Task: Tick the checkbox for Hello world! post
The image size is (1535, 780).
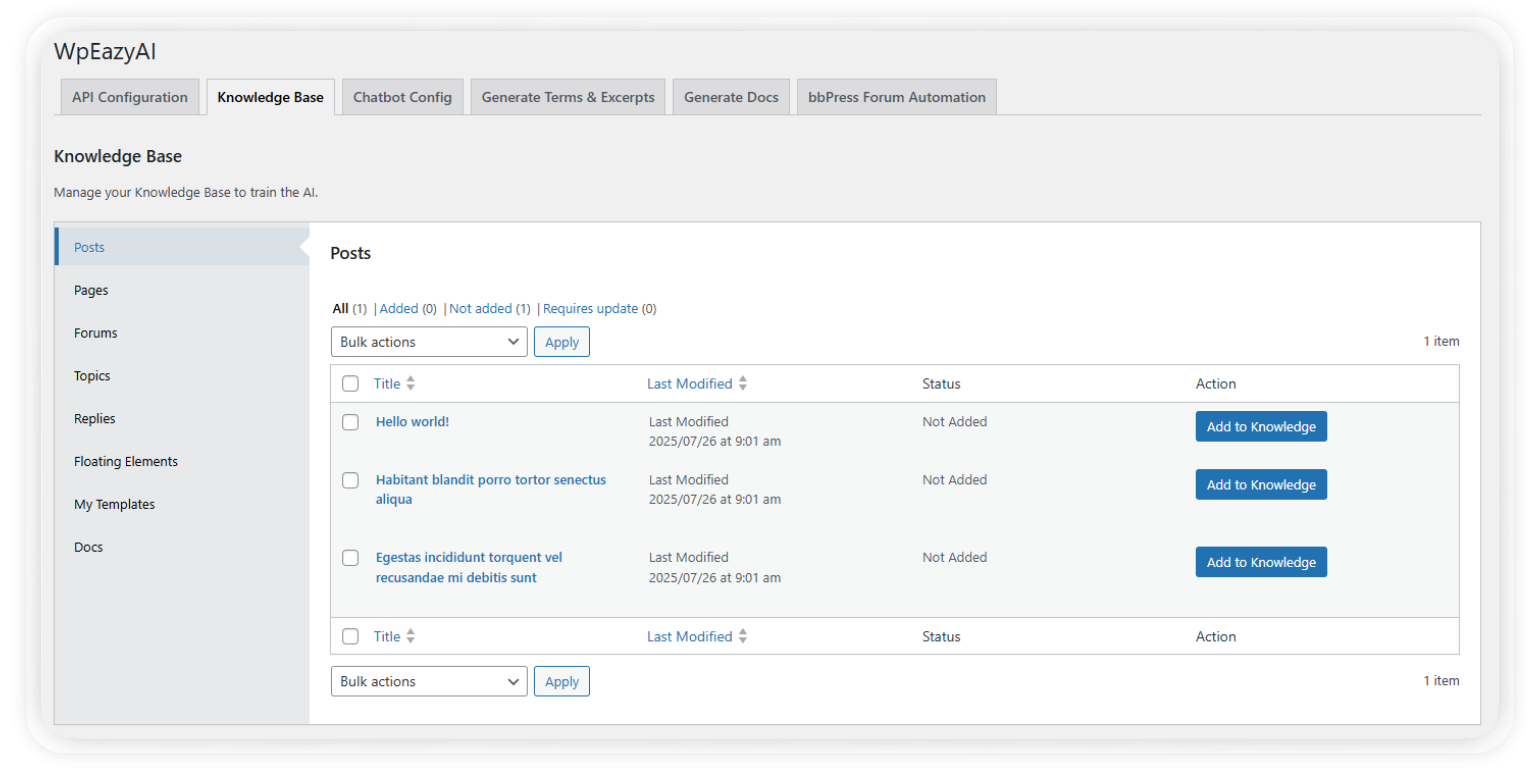Action: (350, 422)
